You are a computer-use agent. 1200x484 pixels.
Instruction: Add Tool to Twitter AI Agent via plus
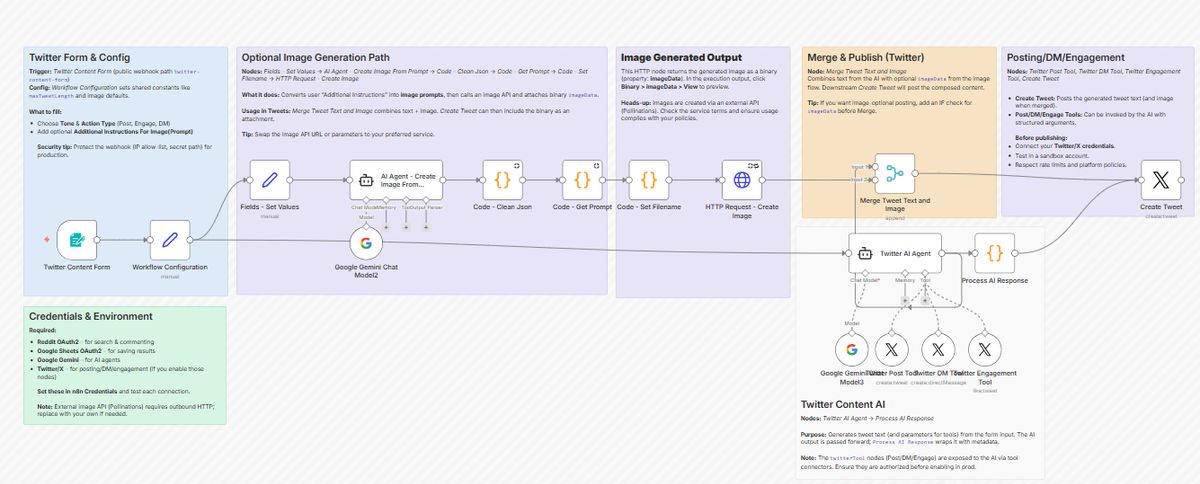(x=926, y=299)
